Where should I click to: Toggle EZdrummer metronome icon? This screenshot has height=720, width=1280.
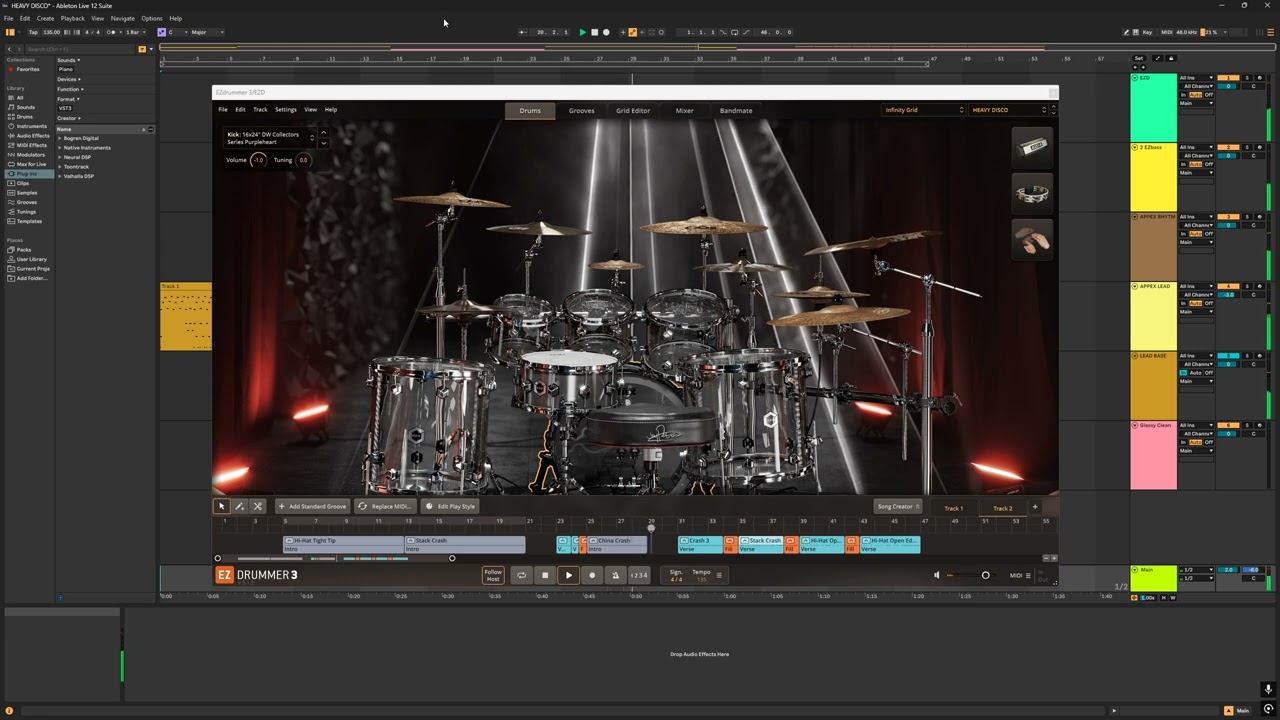pyautogui.click(x=615, y=575)
